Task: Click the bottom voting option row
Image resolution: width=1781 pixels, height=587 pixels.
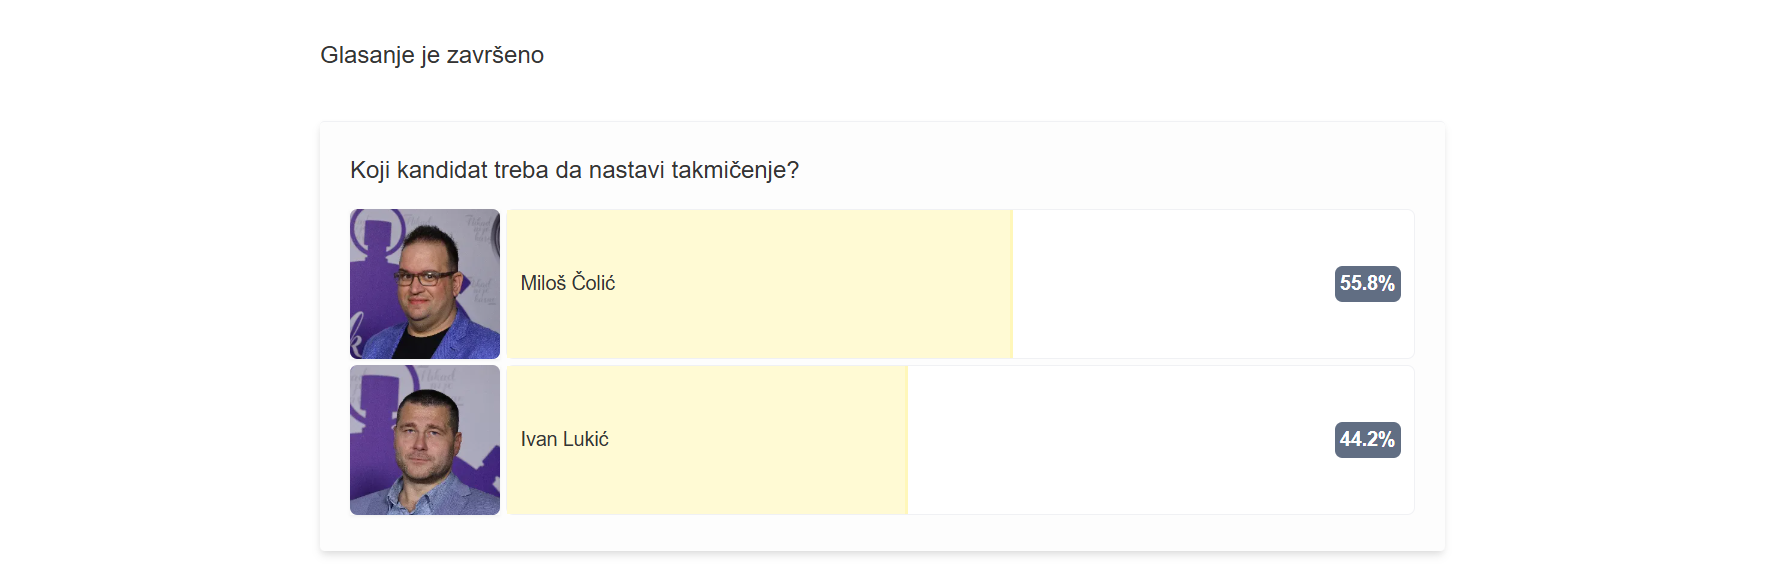Action: (880, 440)
